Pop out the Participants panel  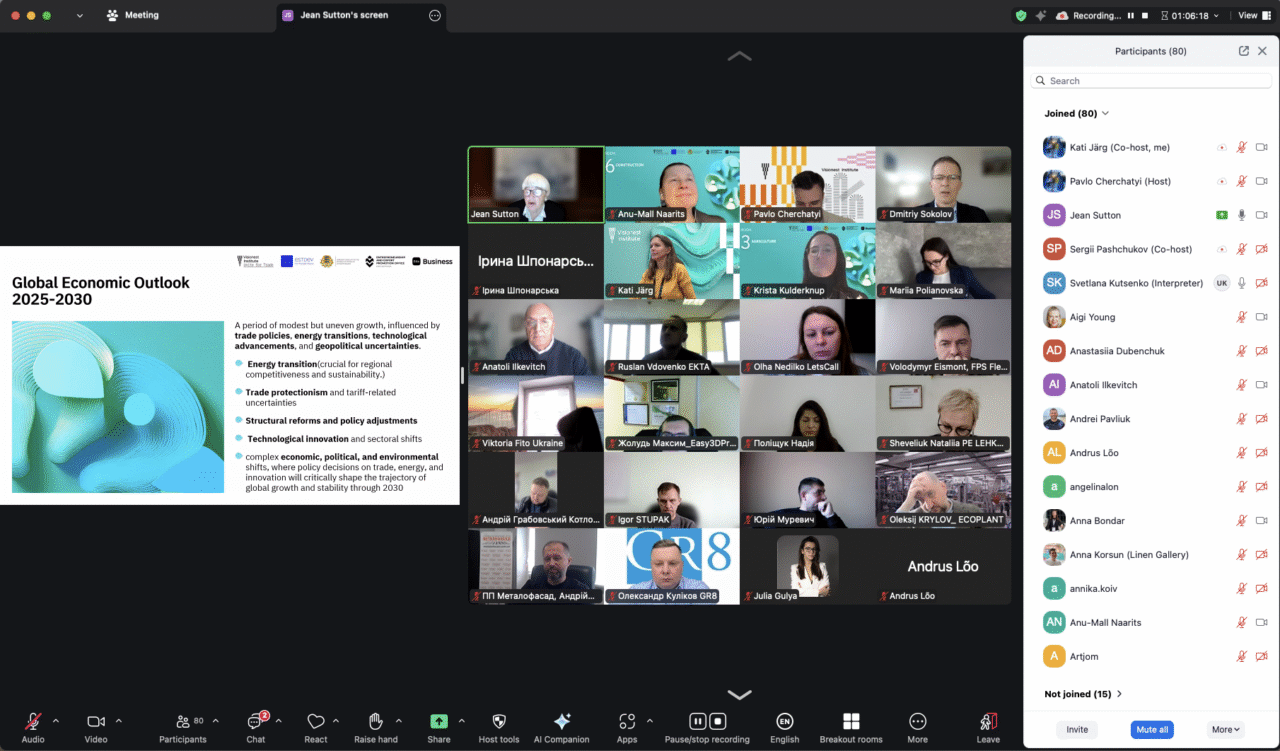[x=1243, y=51]
